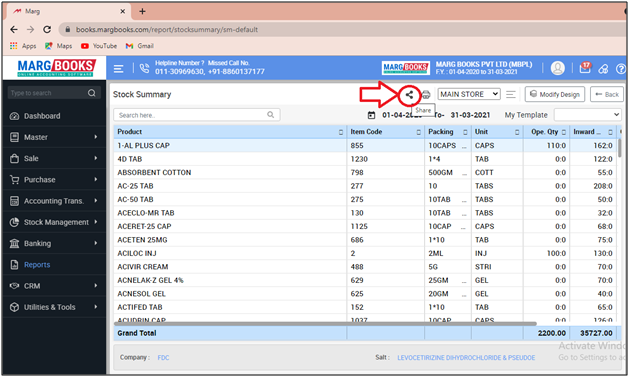Open notifications with 17 badge
Screen dimensions: 630x377
click(585, 68)
